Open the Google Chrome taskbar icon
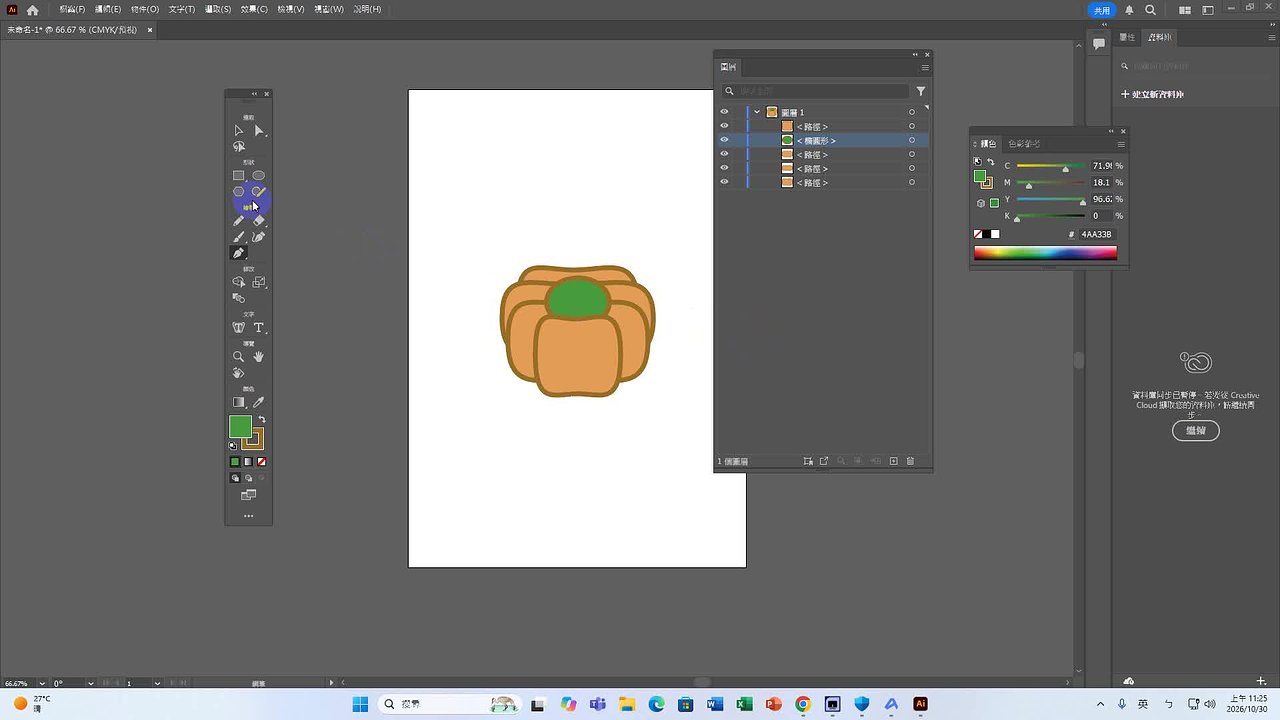 tap(802, 704)
